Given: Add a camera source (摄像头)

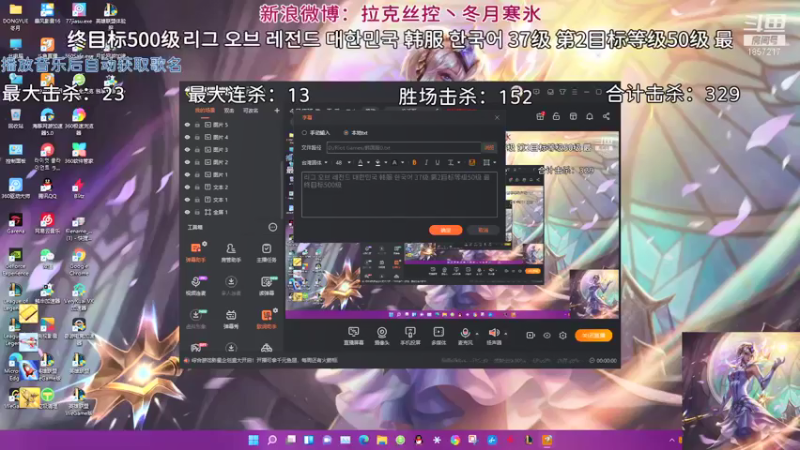Looking at the screenshot, I should point(382,336).
